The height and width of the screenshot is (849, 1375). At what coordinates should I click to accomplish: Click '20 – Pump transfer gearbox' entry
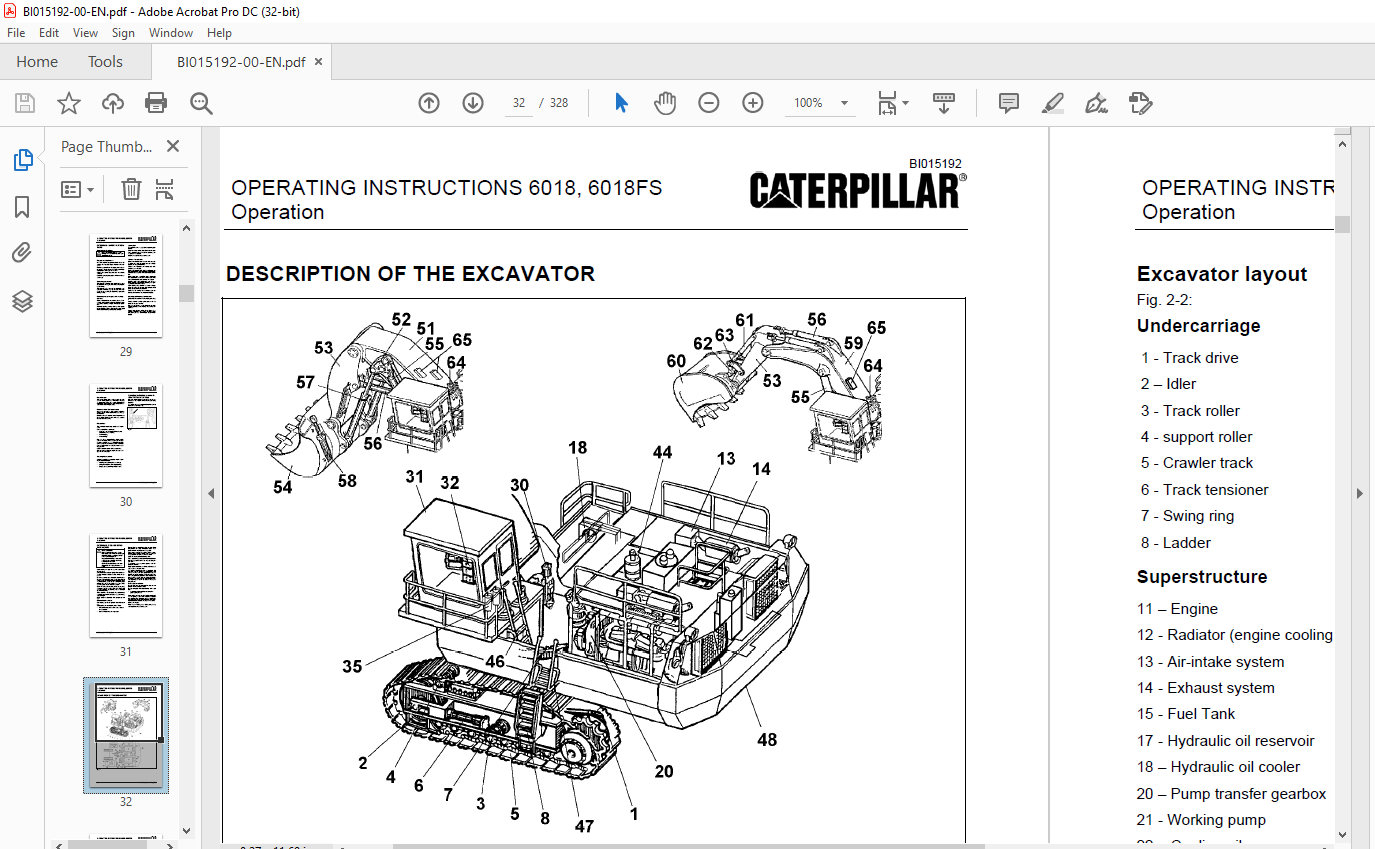click(1231, 794)
